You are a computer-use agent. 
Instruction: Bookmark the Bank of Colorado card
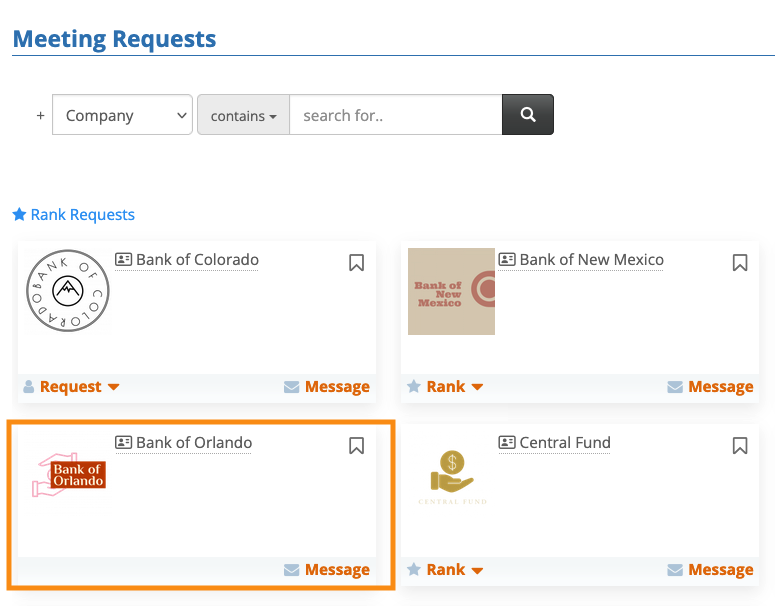click(x=356, y=263)
